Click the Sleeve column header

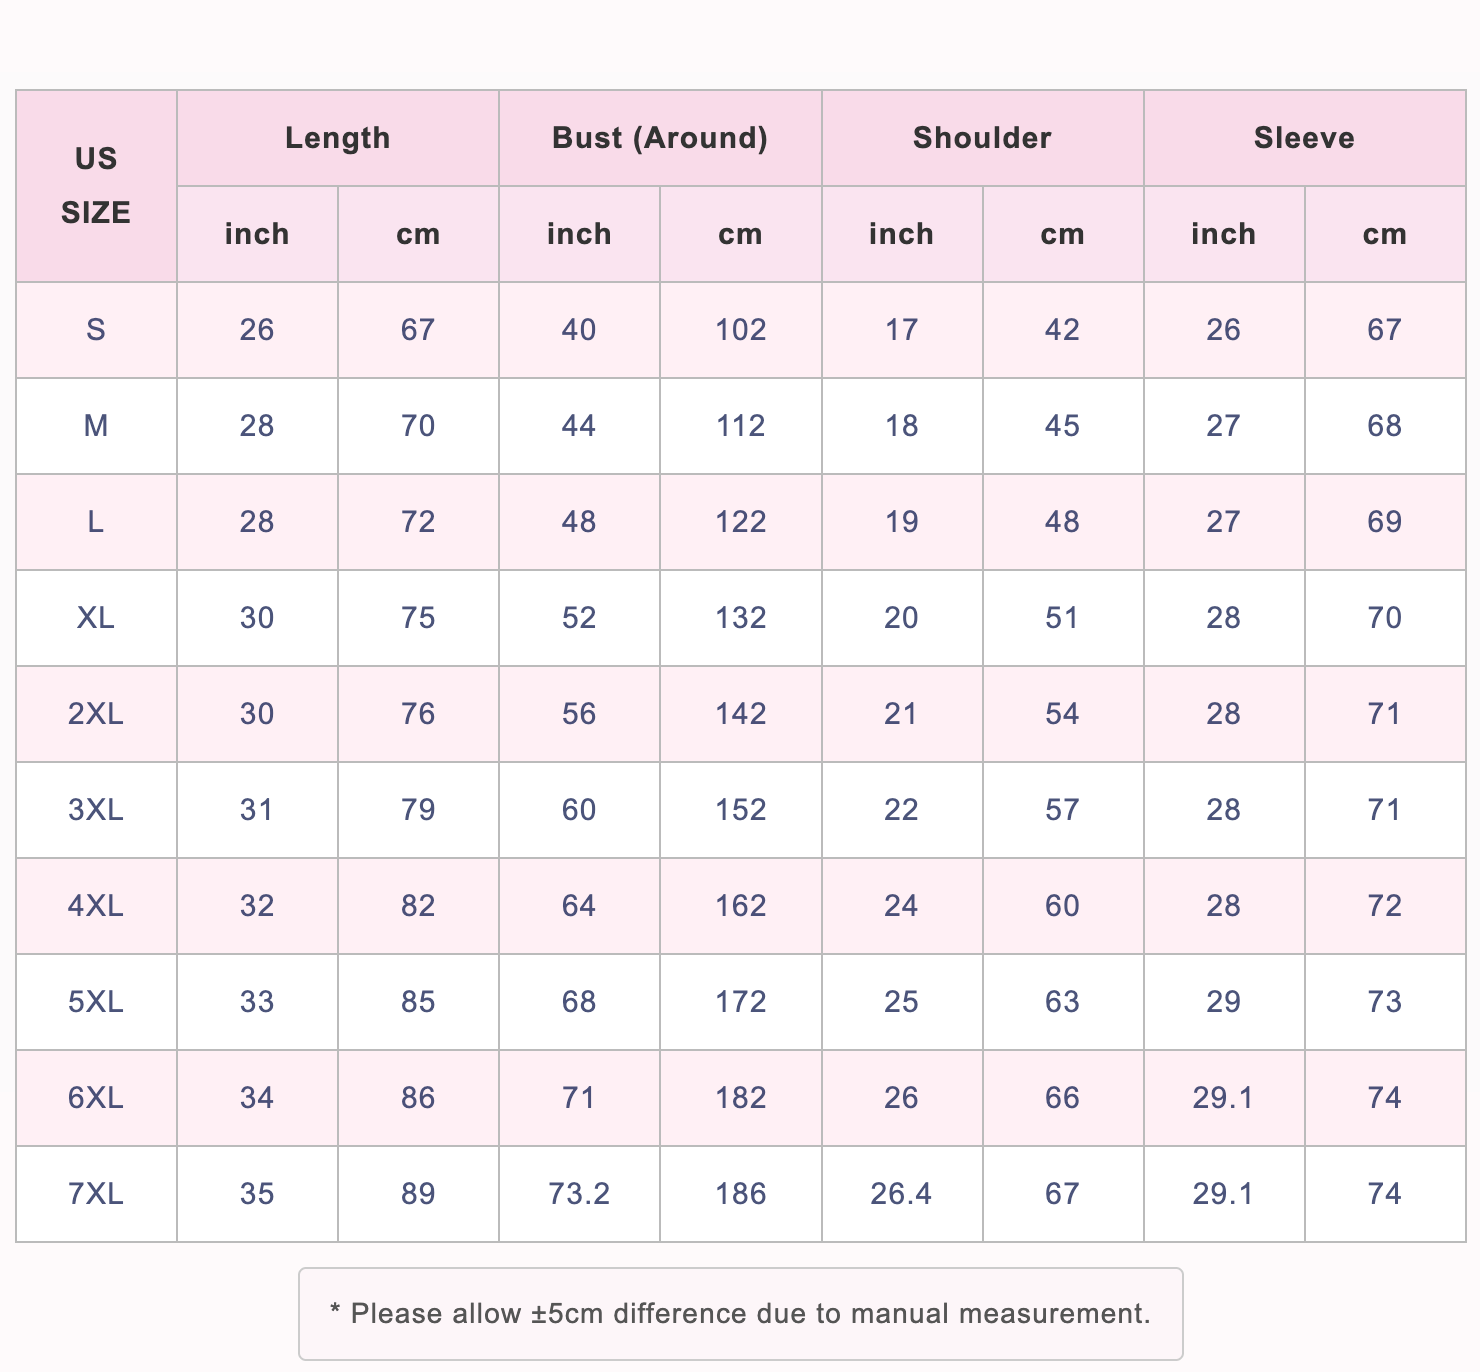click(1304, 138)
